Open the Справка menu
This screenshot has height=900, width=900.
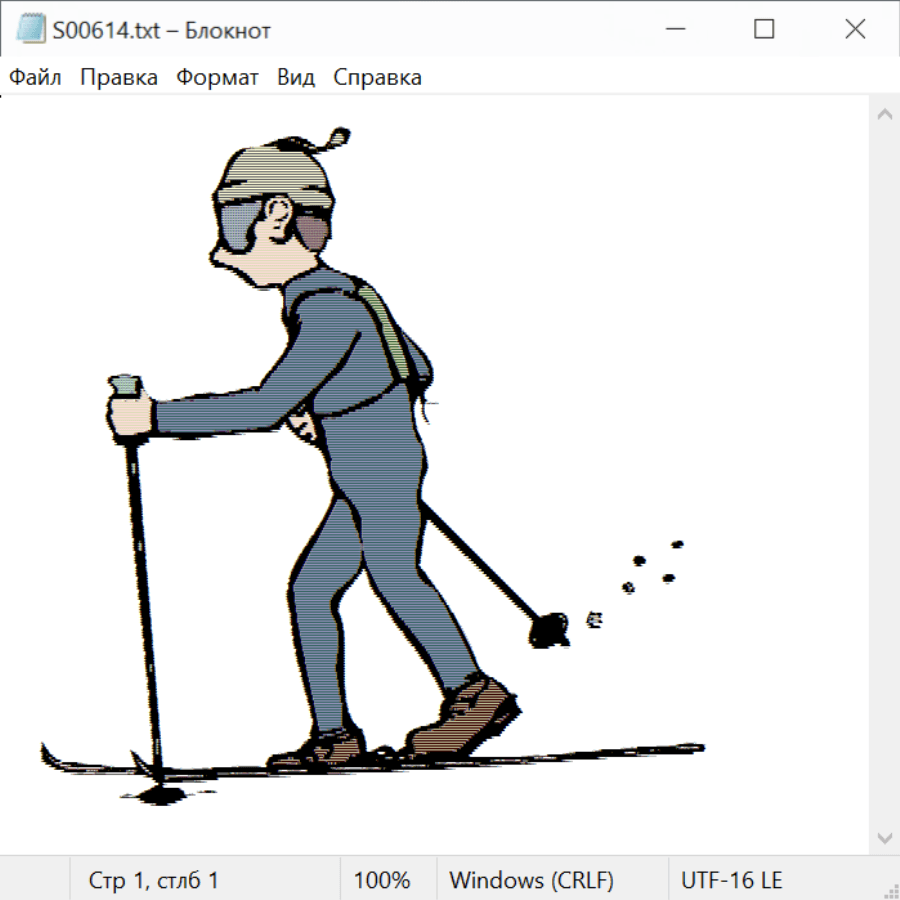pos(377,77)
